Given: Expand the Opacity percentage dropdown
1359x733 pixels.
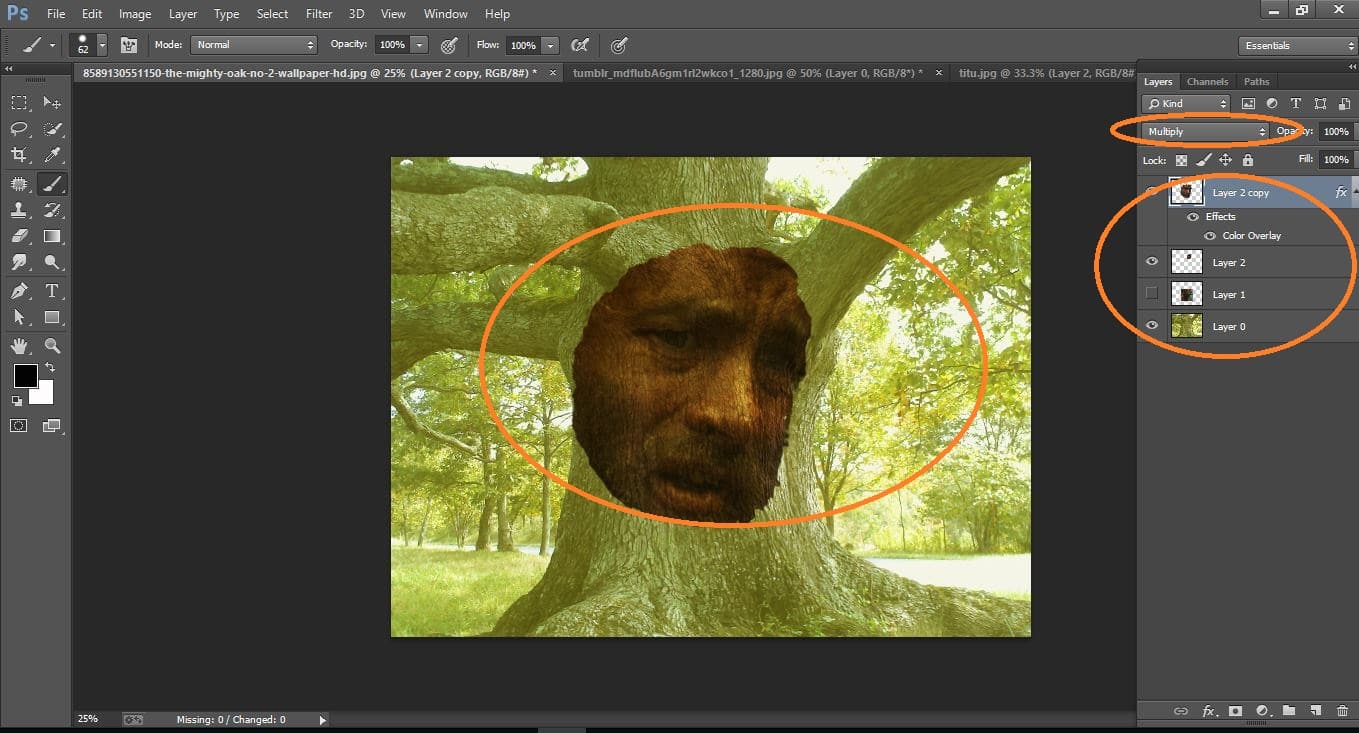Looking at the screenshot, I should point(419,44).
